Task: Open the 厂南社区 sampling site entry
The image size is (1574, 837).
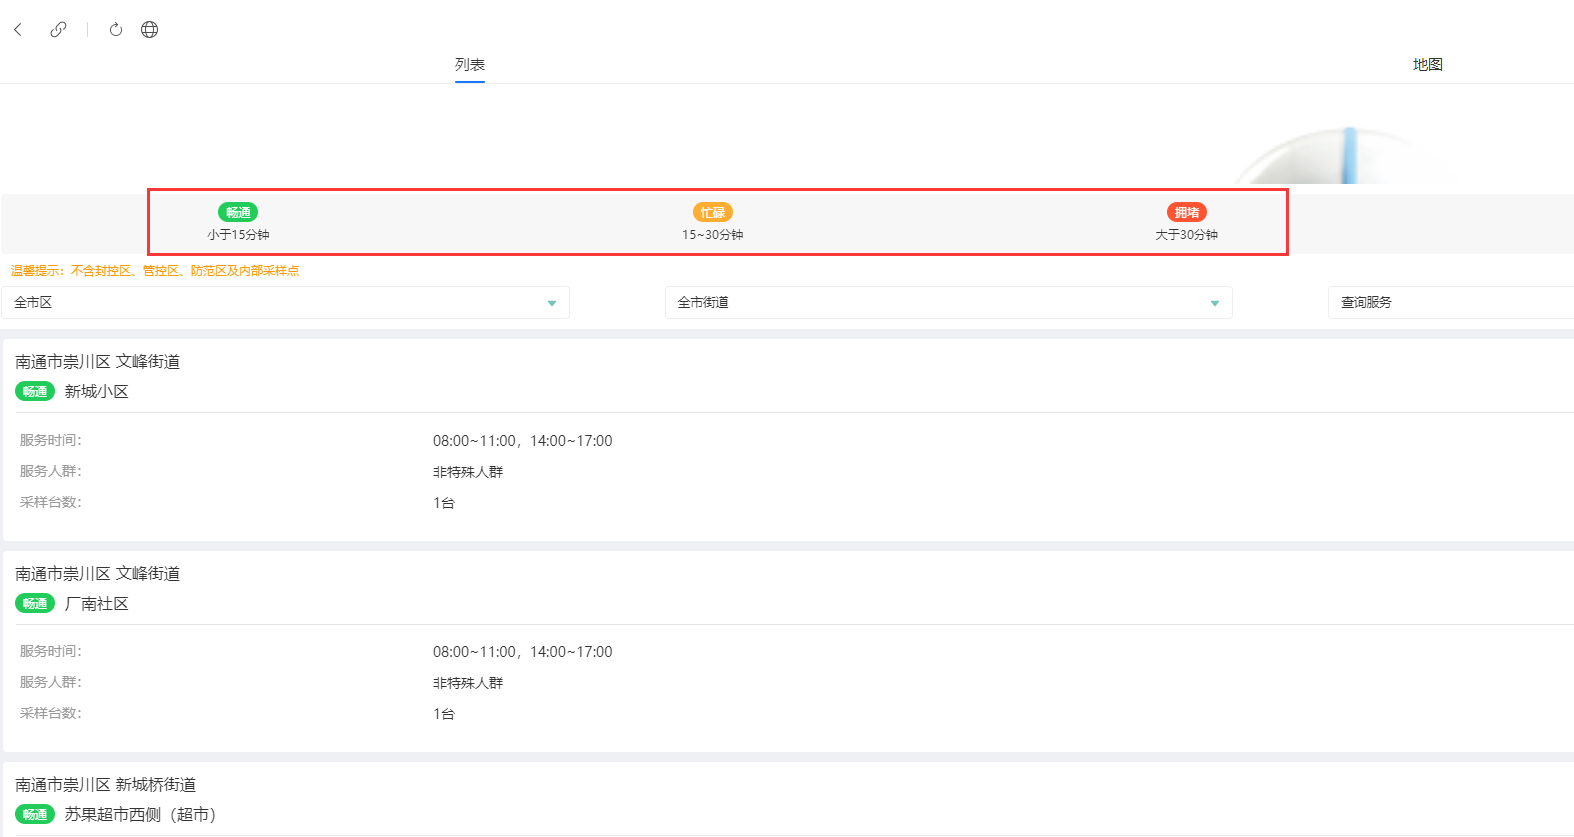Action: 97,604
